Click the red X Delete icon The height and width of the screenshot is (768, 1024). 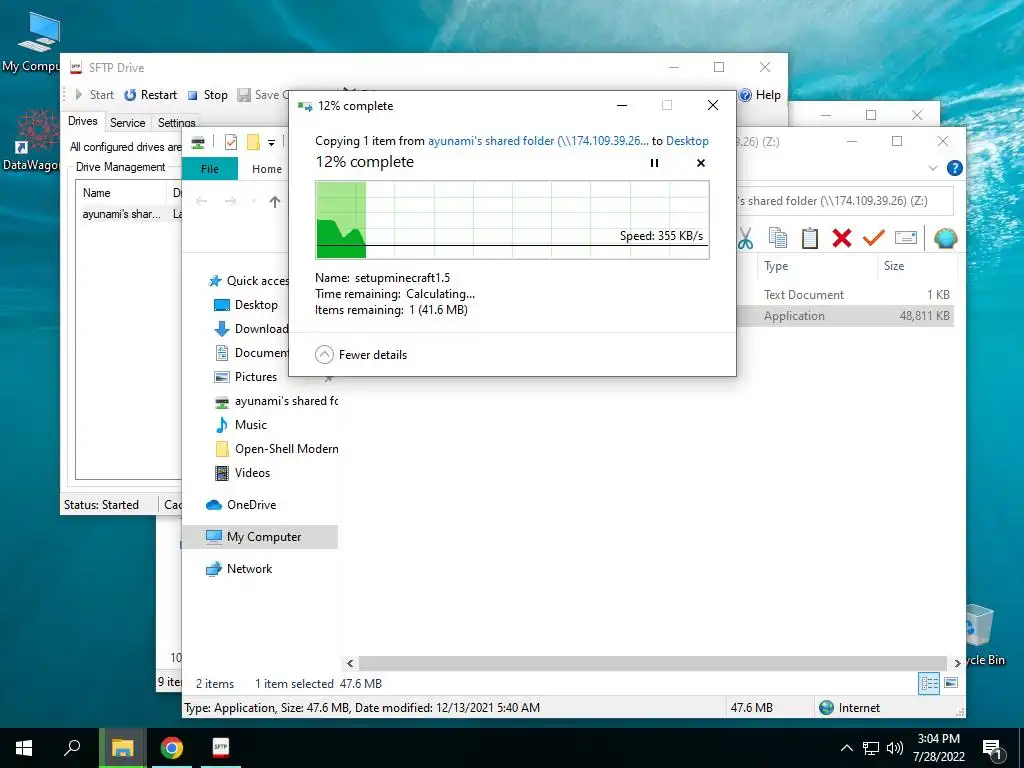tap(842, 238)
